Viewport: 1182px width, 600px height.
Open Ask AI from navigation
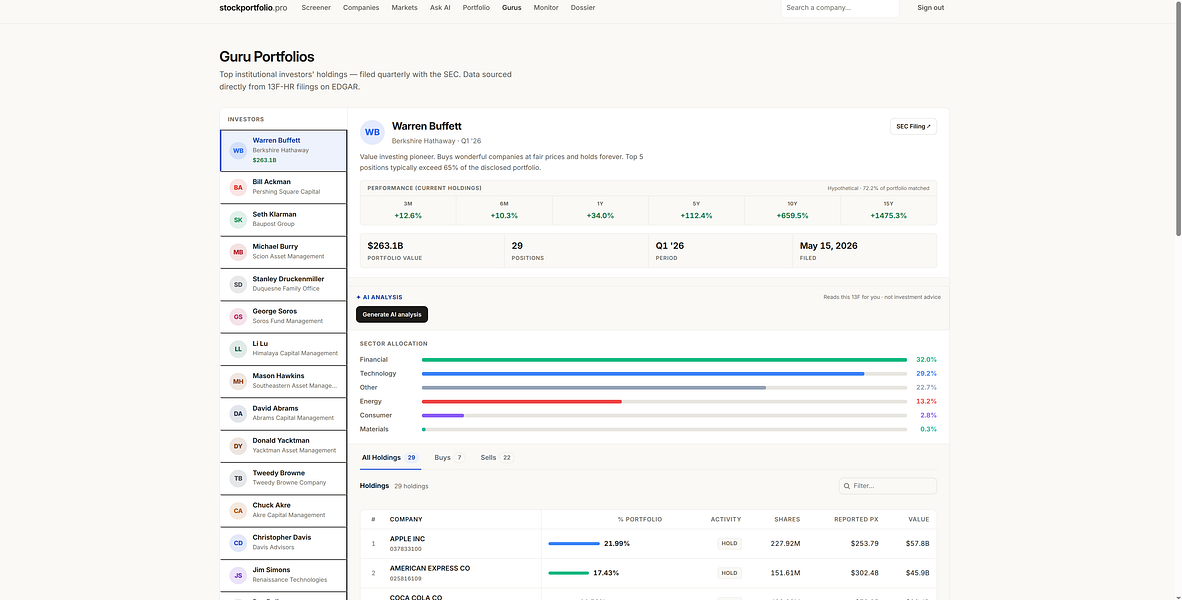click(440, 8)
